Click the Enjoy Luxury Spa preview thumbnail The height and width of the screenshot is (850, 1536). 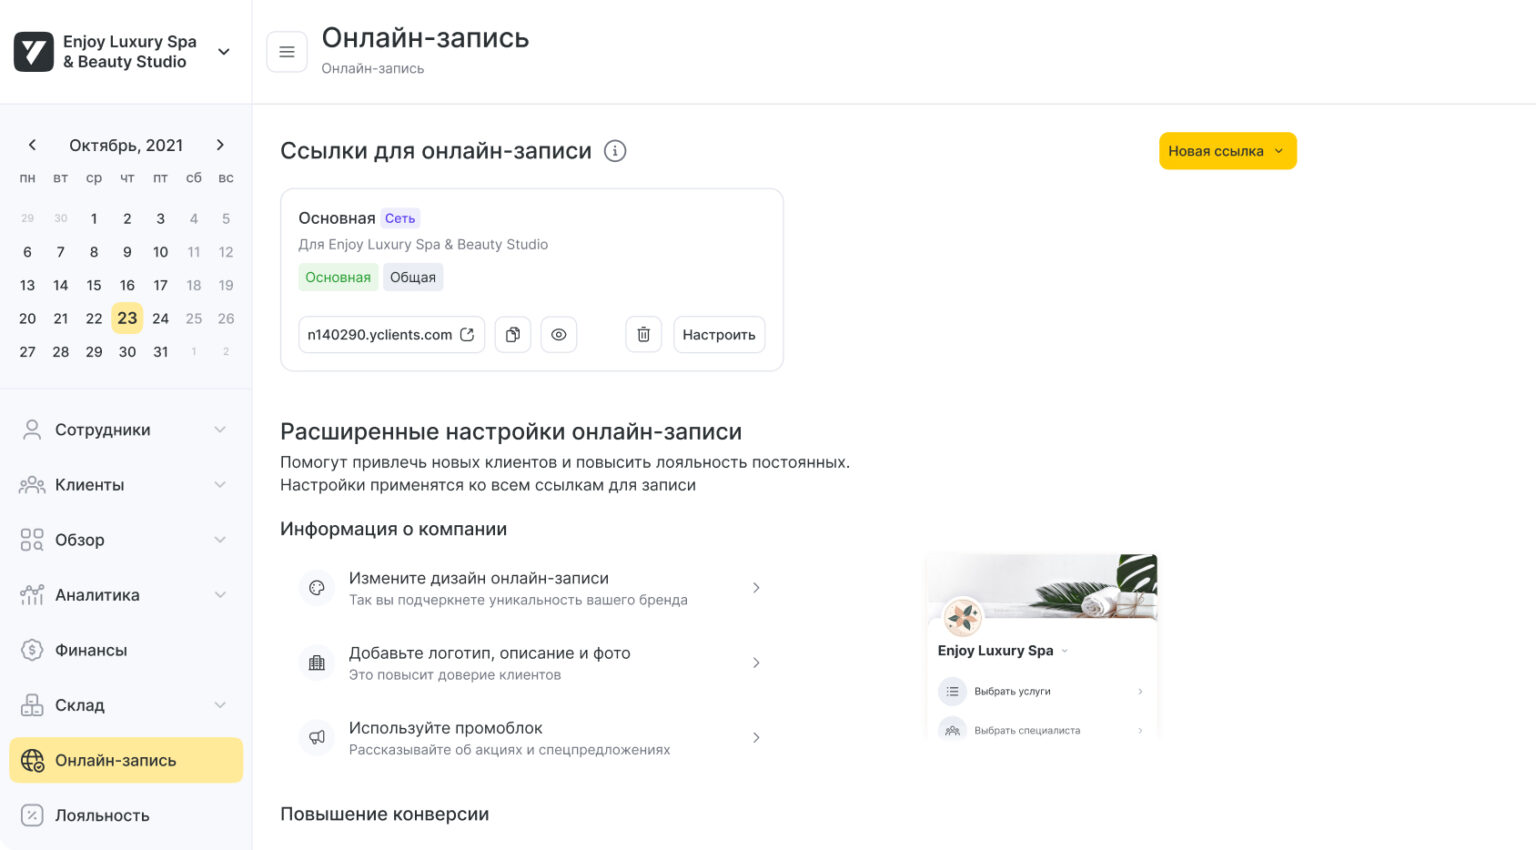1041,646
